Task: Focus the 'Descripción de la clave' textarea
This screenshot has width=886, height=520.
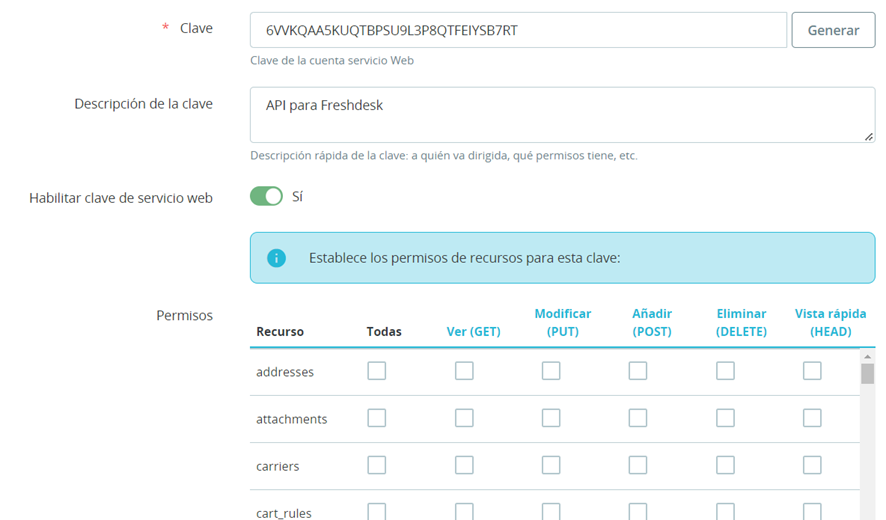Action: tap(562, 115)
